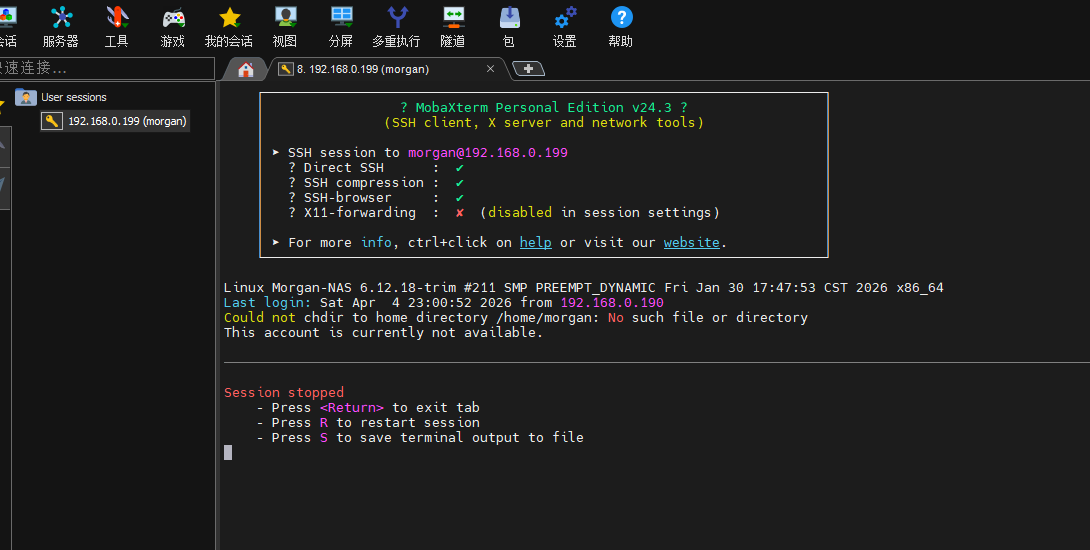
Task: Select the User sessions folder
Action: coord(61,97)
